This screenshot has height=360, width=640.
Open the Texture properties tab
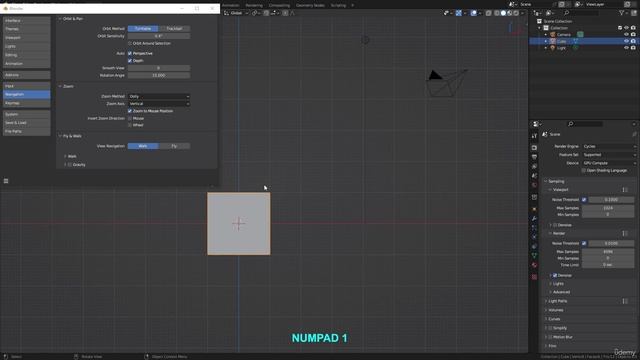click(x=534, y=277)
